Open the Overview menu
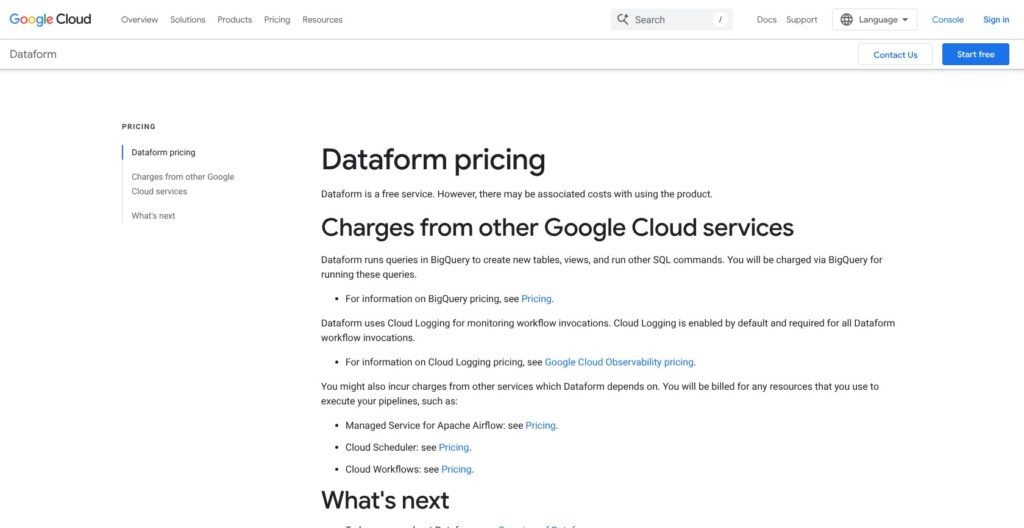 tap(140, 20)
